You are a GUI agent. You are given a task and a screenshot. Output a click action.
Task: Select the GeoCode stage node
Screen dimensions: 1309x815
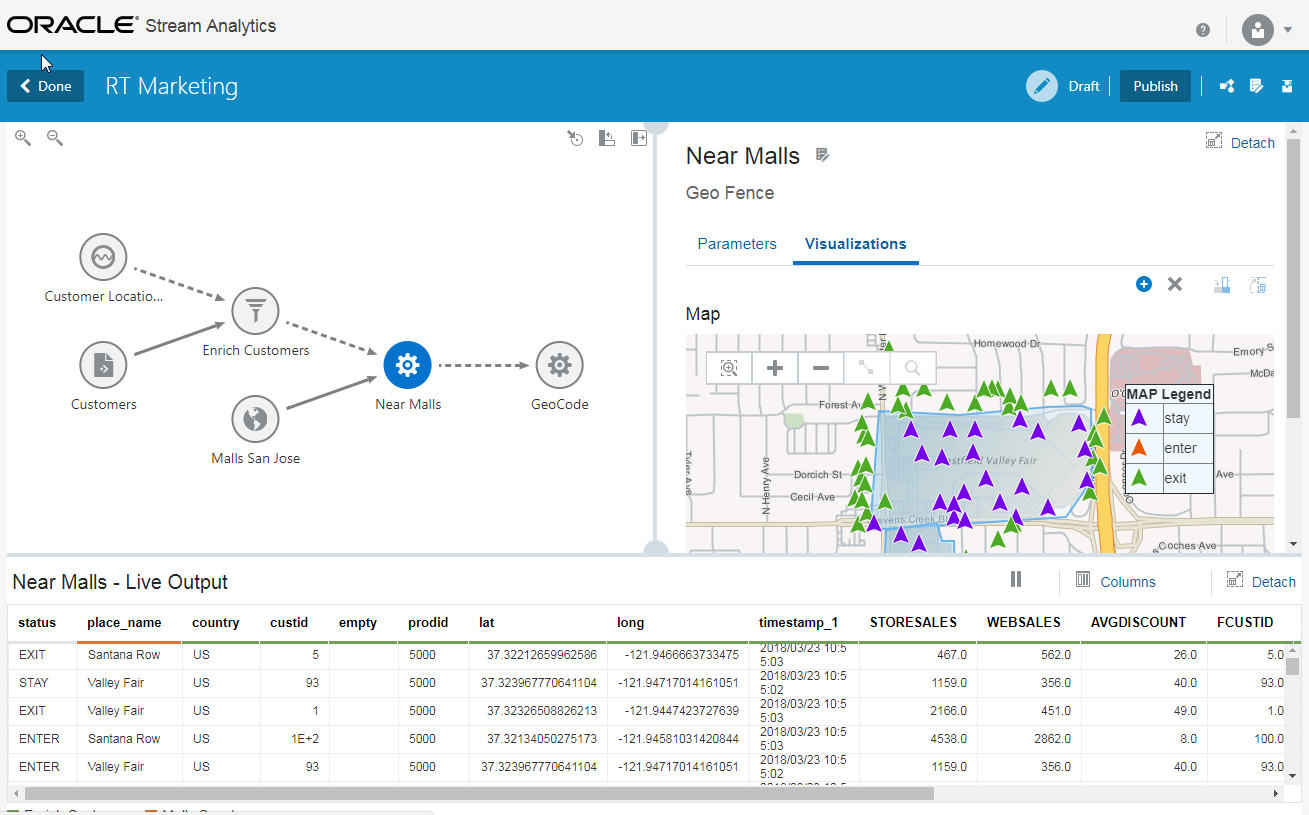(x=559, y=366)
